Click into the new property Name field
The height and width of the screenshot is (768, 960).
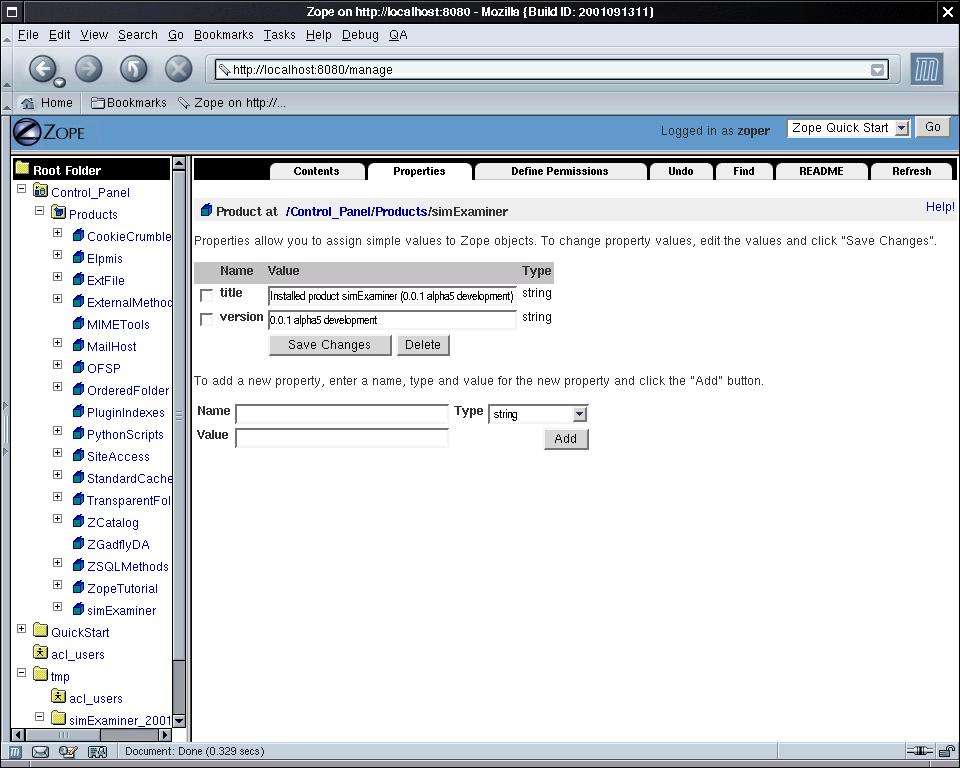pos(342,414)
